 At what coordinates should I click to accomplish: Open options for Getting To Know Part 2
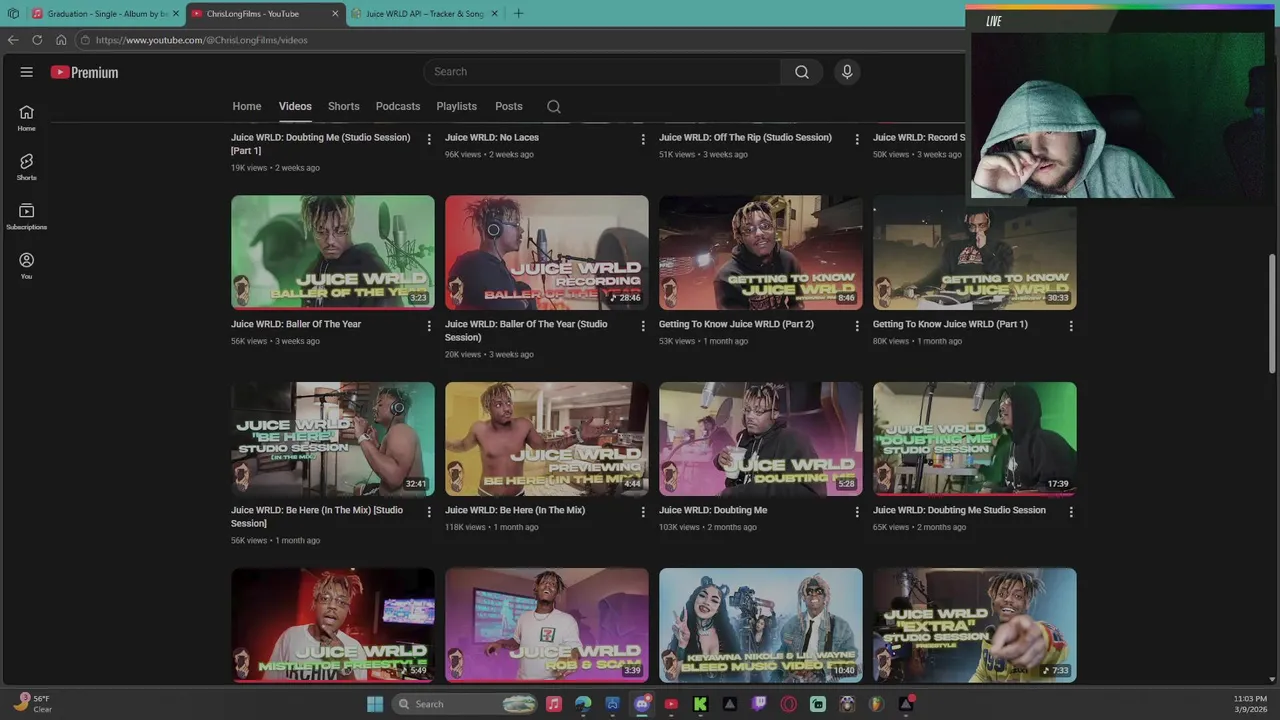[857, 326]
